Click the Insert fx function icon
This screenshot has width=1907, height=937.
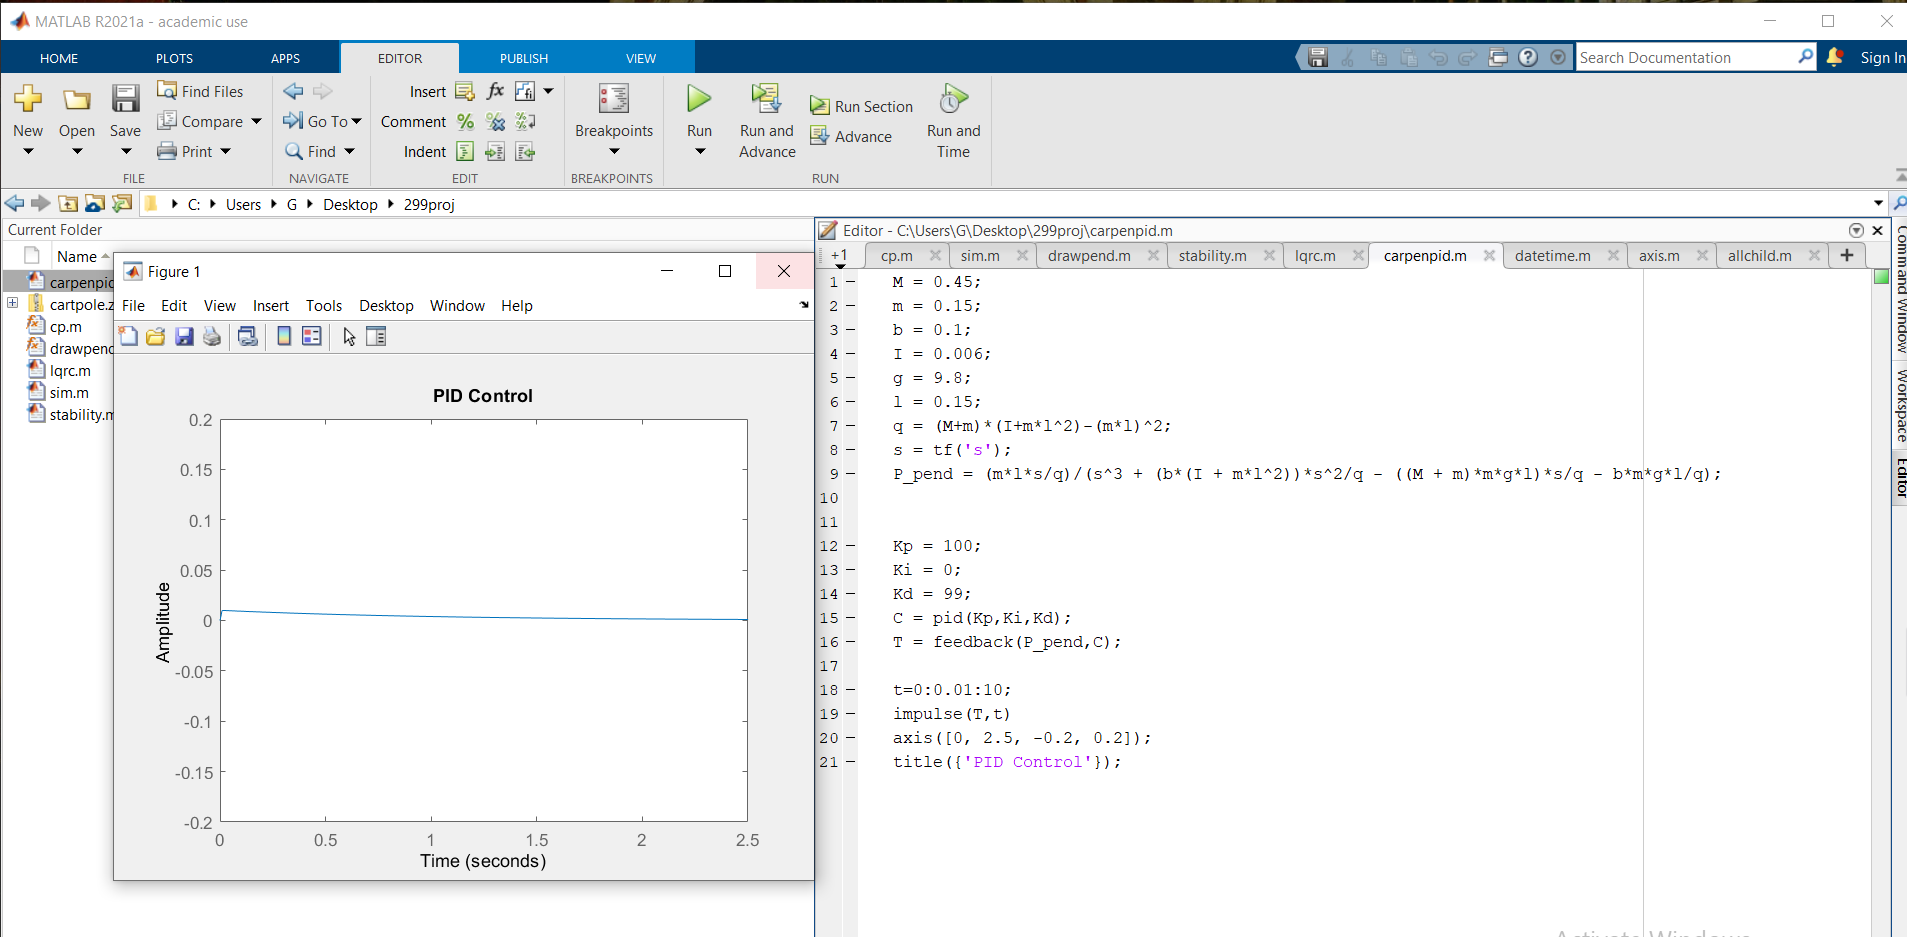click(x=495, y=91)
